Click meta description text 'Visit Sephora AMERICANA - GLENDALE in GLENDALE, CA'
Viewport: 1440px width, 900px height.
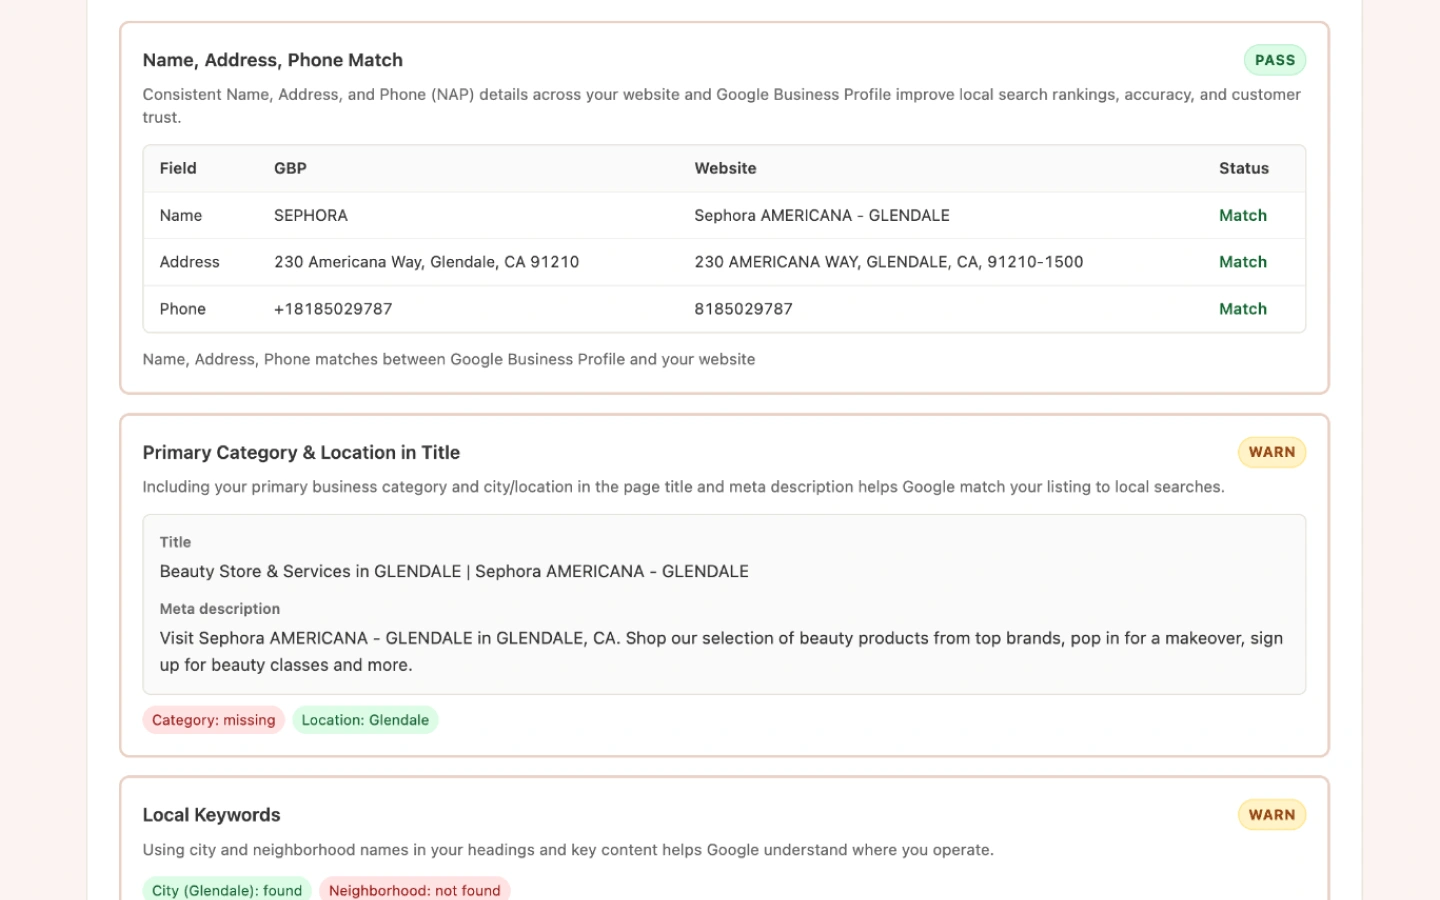[x=721, y=651]
